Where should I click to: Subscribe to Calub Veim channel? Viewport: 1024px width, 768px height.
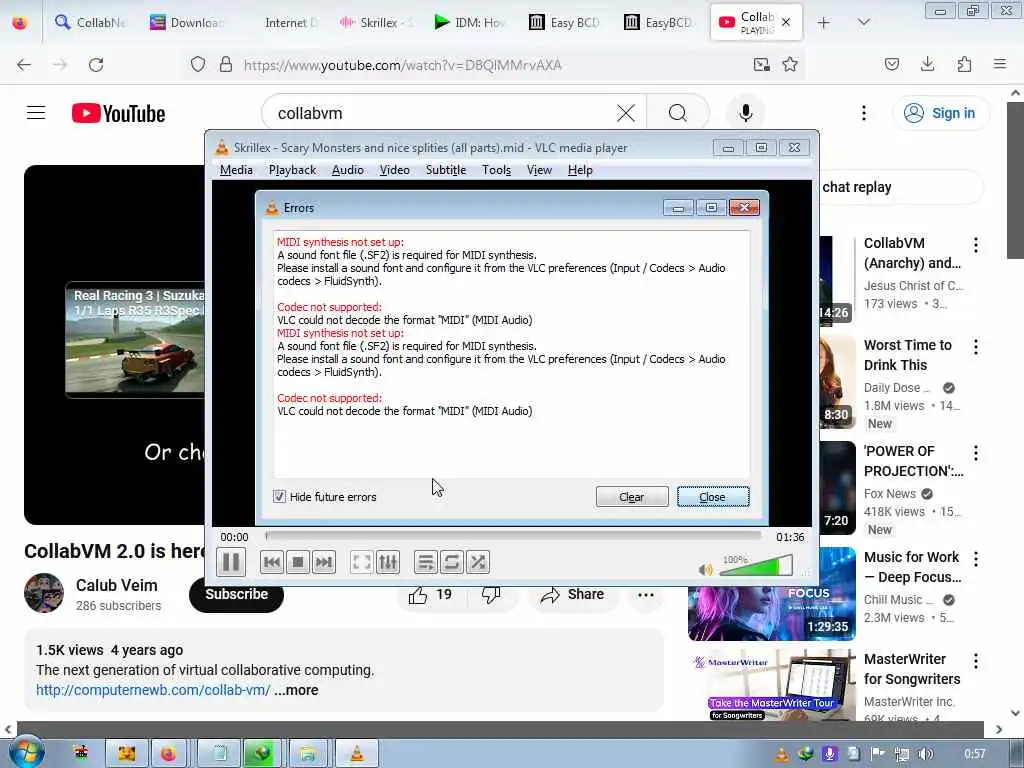point(236,594)
